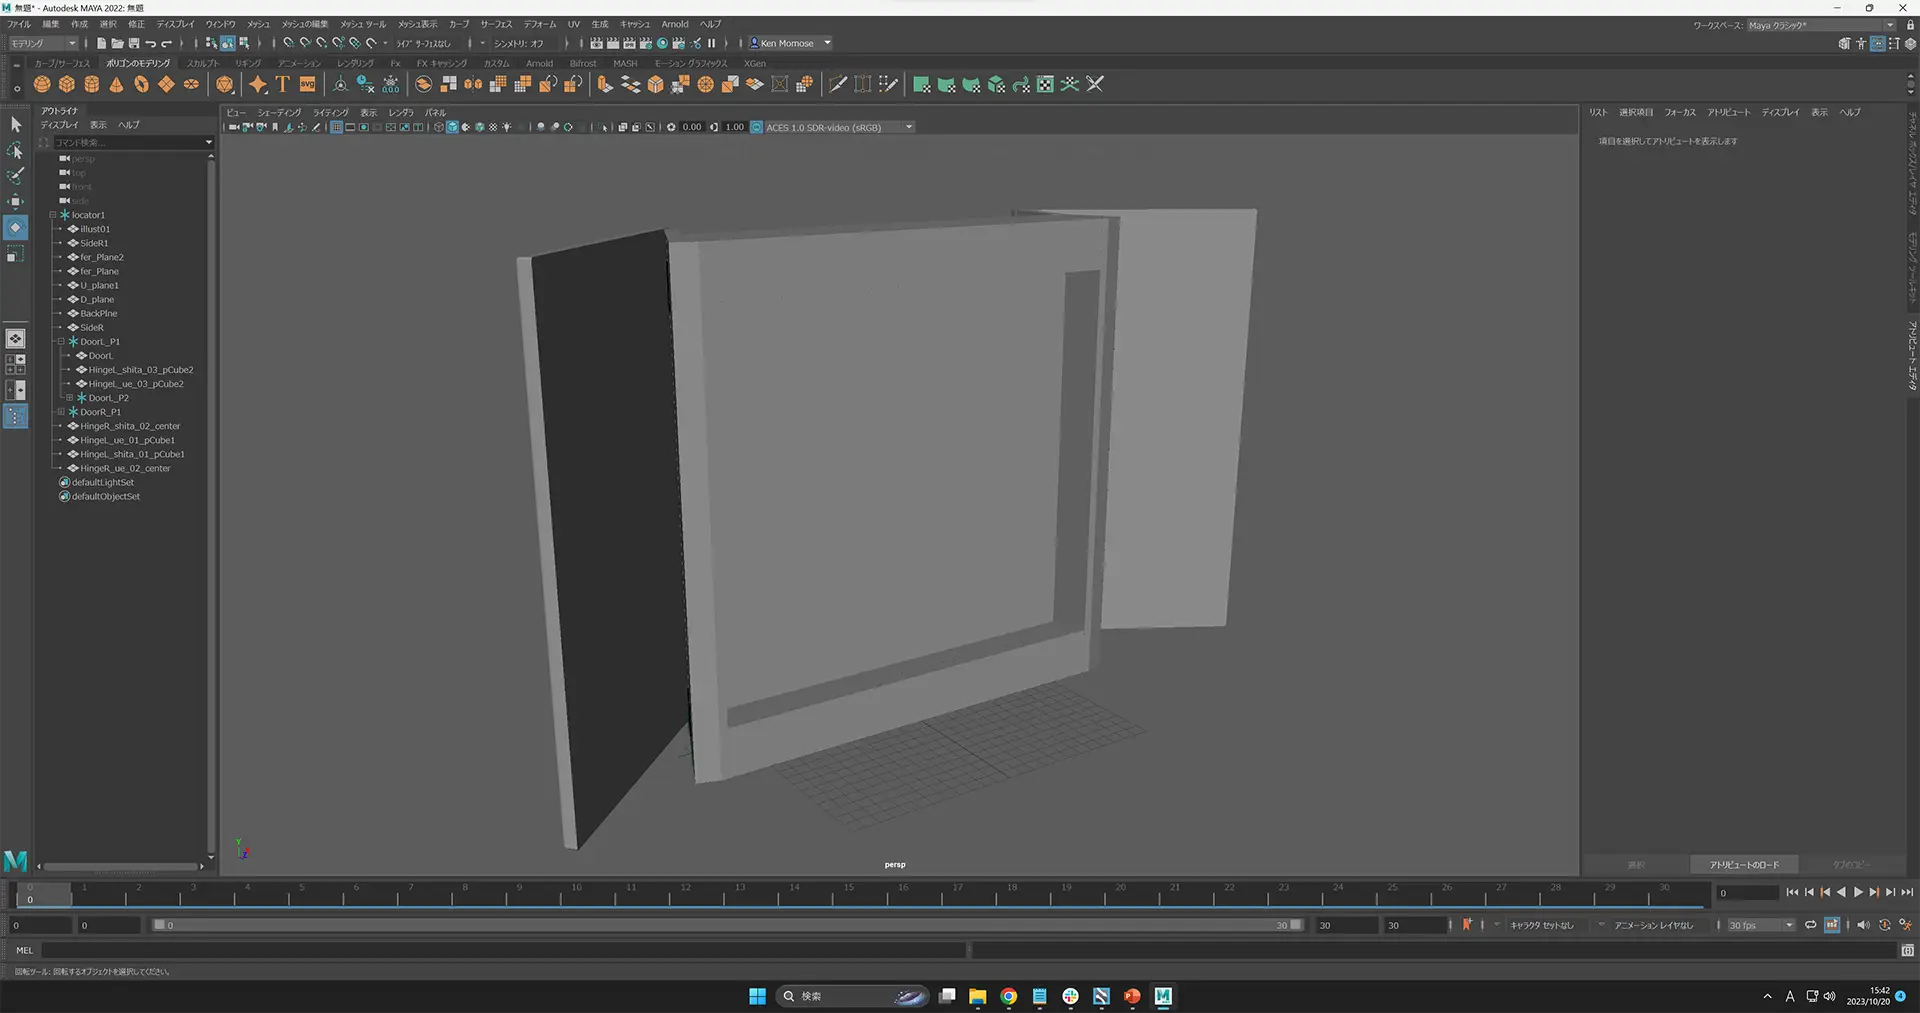Screen dimensions: 1920x1013
Task: Open Maya from the Windows taskbar
Action: 1163,996
